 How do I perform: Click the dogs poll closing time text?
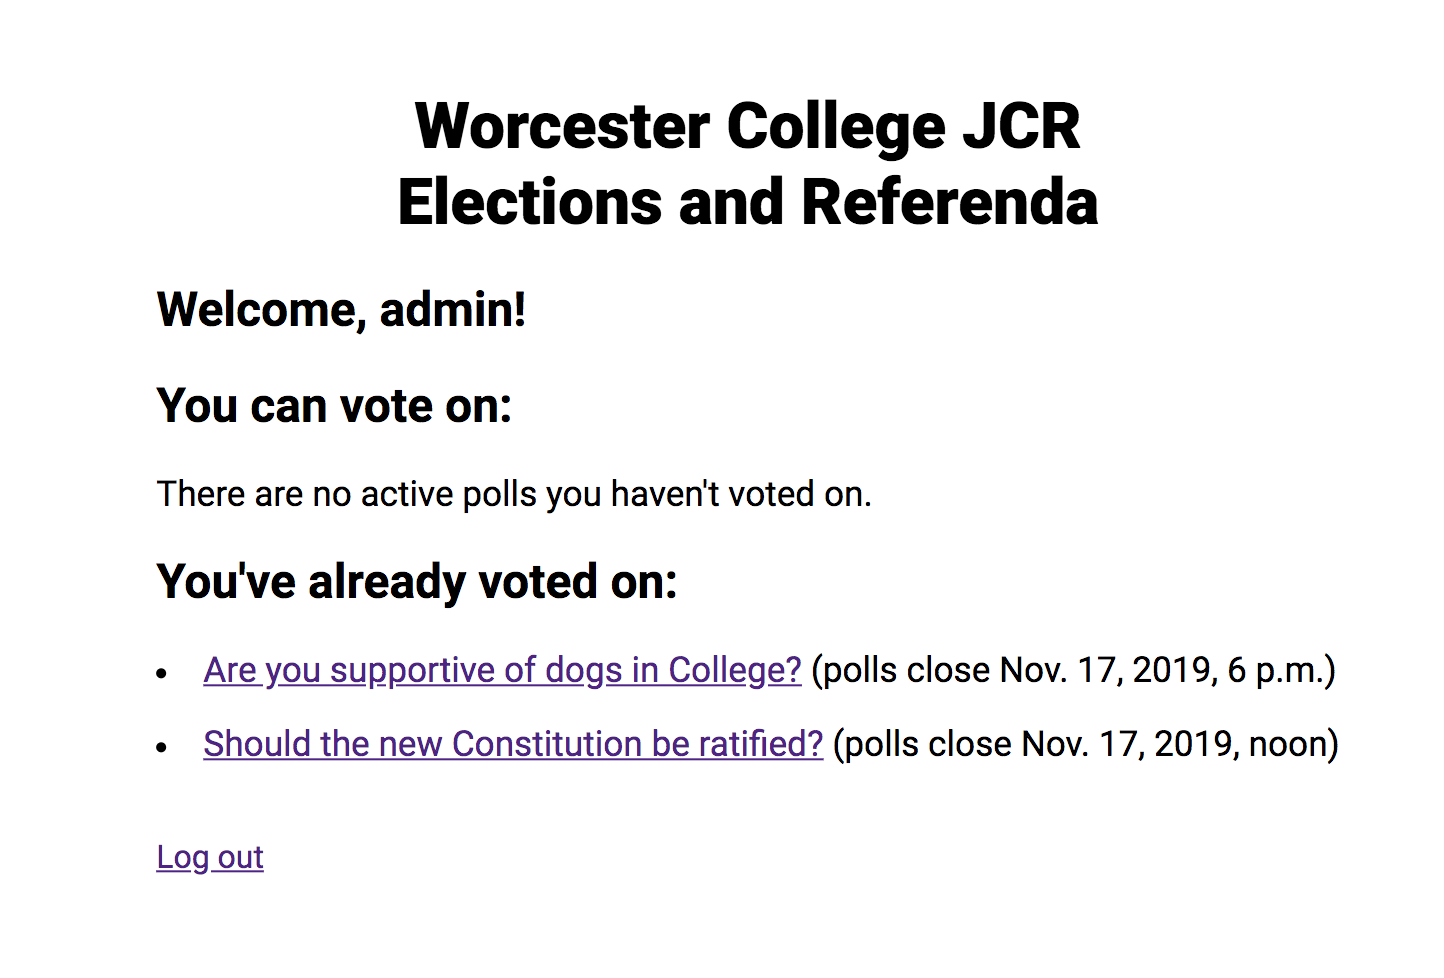coord(1072,670)
